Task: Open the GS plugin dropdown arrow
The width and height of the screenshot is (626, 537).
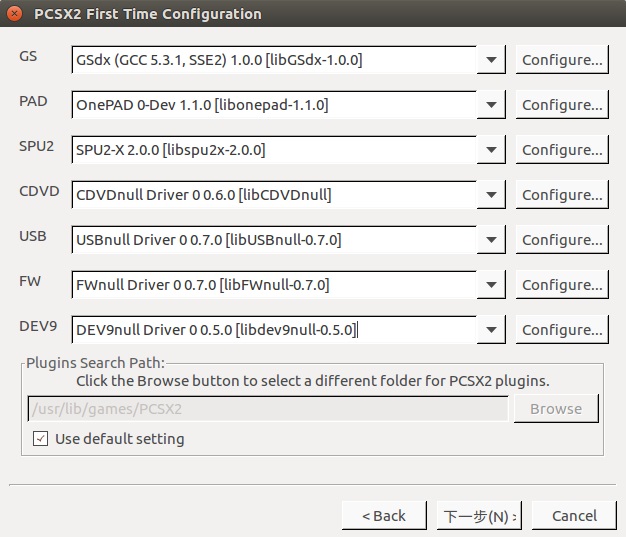Action: (491, 60)
